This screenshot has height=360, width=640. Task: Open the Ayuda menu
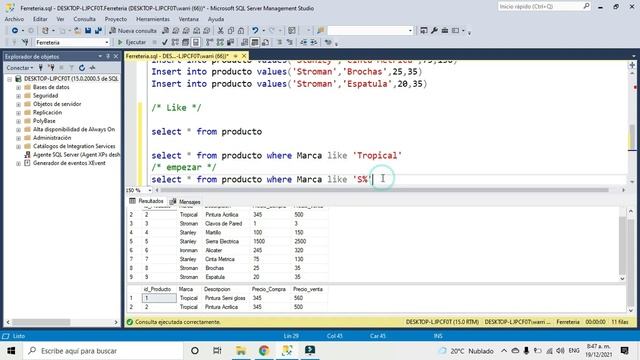[216, 19]
